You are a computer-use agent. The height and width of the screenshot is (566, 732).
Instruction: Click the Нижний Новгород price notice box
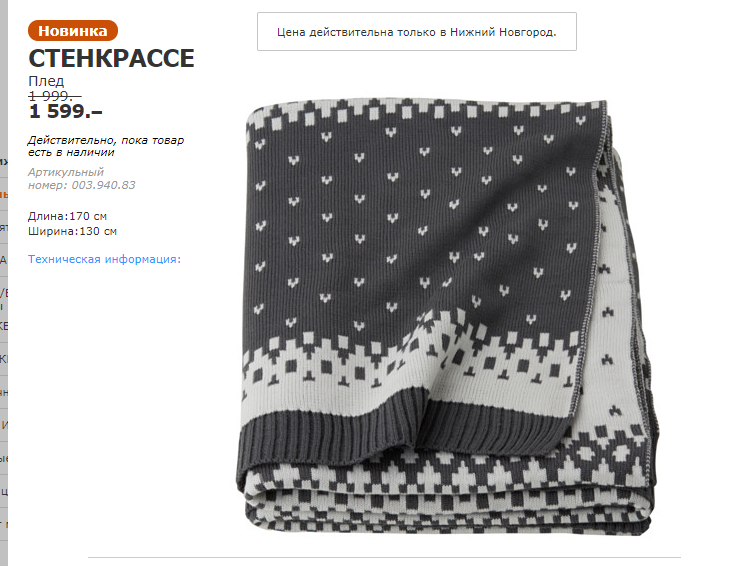point(417,32)
